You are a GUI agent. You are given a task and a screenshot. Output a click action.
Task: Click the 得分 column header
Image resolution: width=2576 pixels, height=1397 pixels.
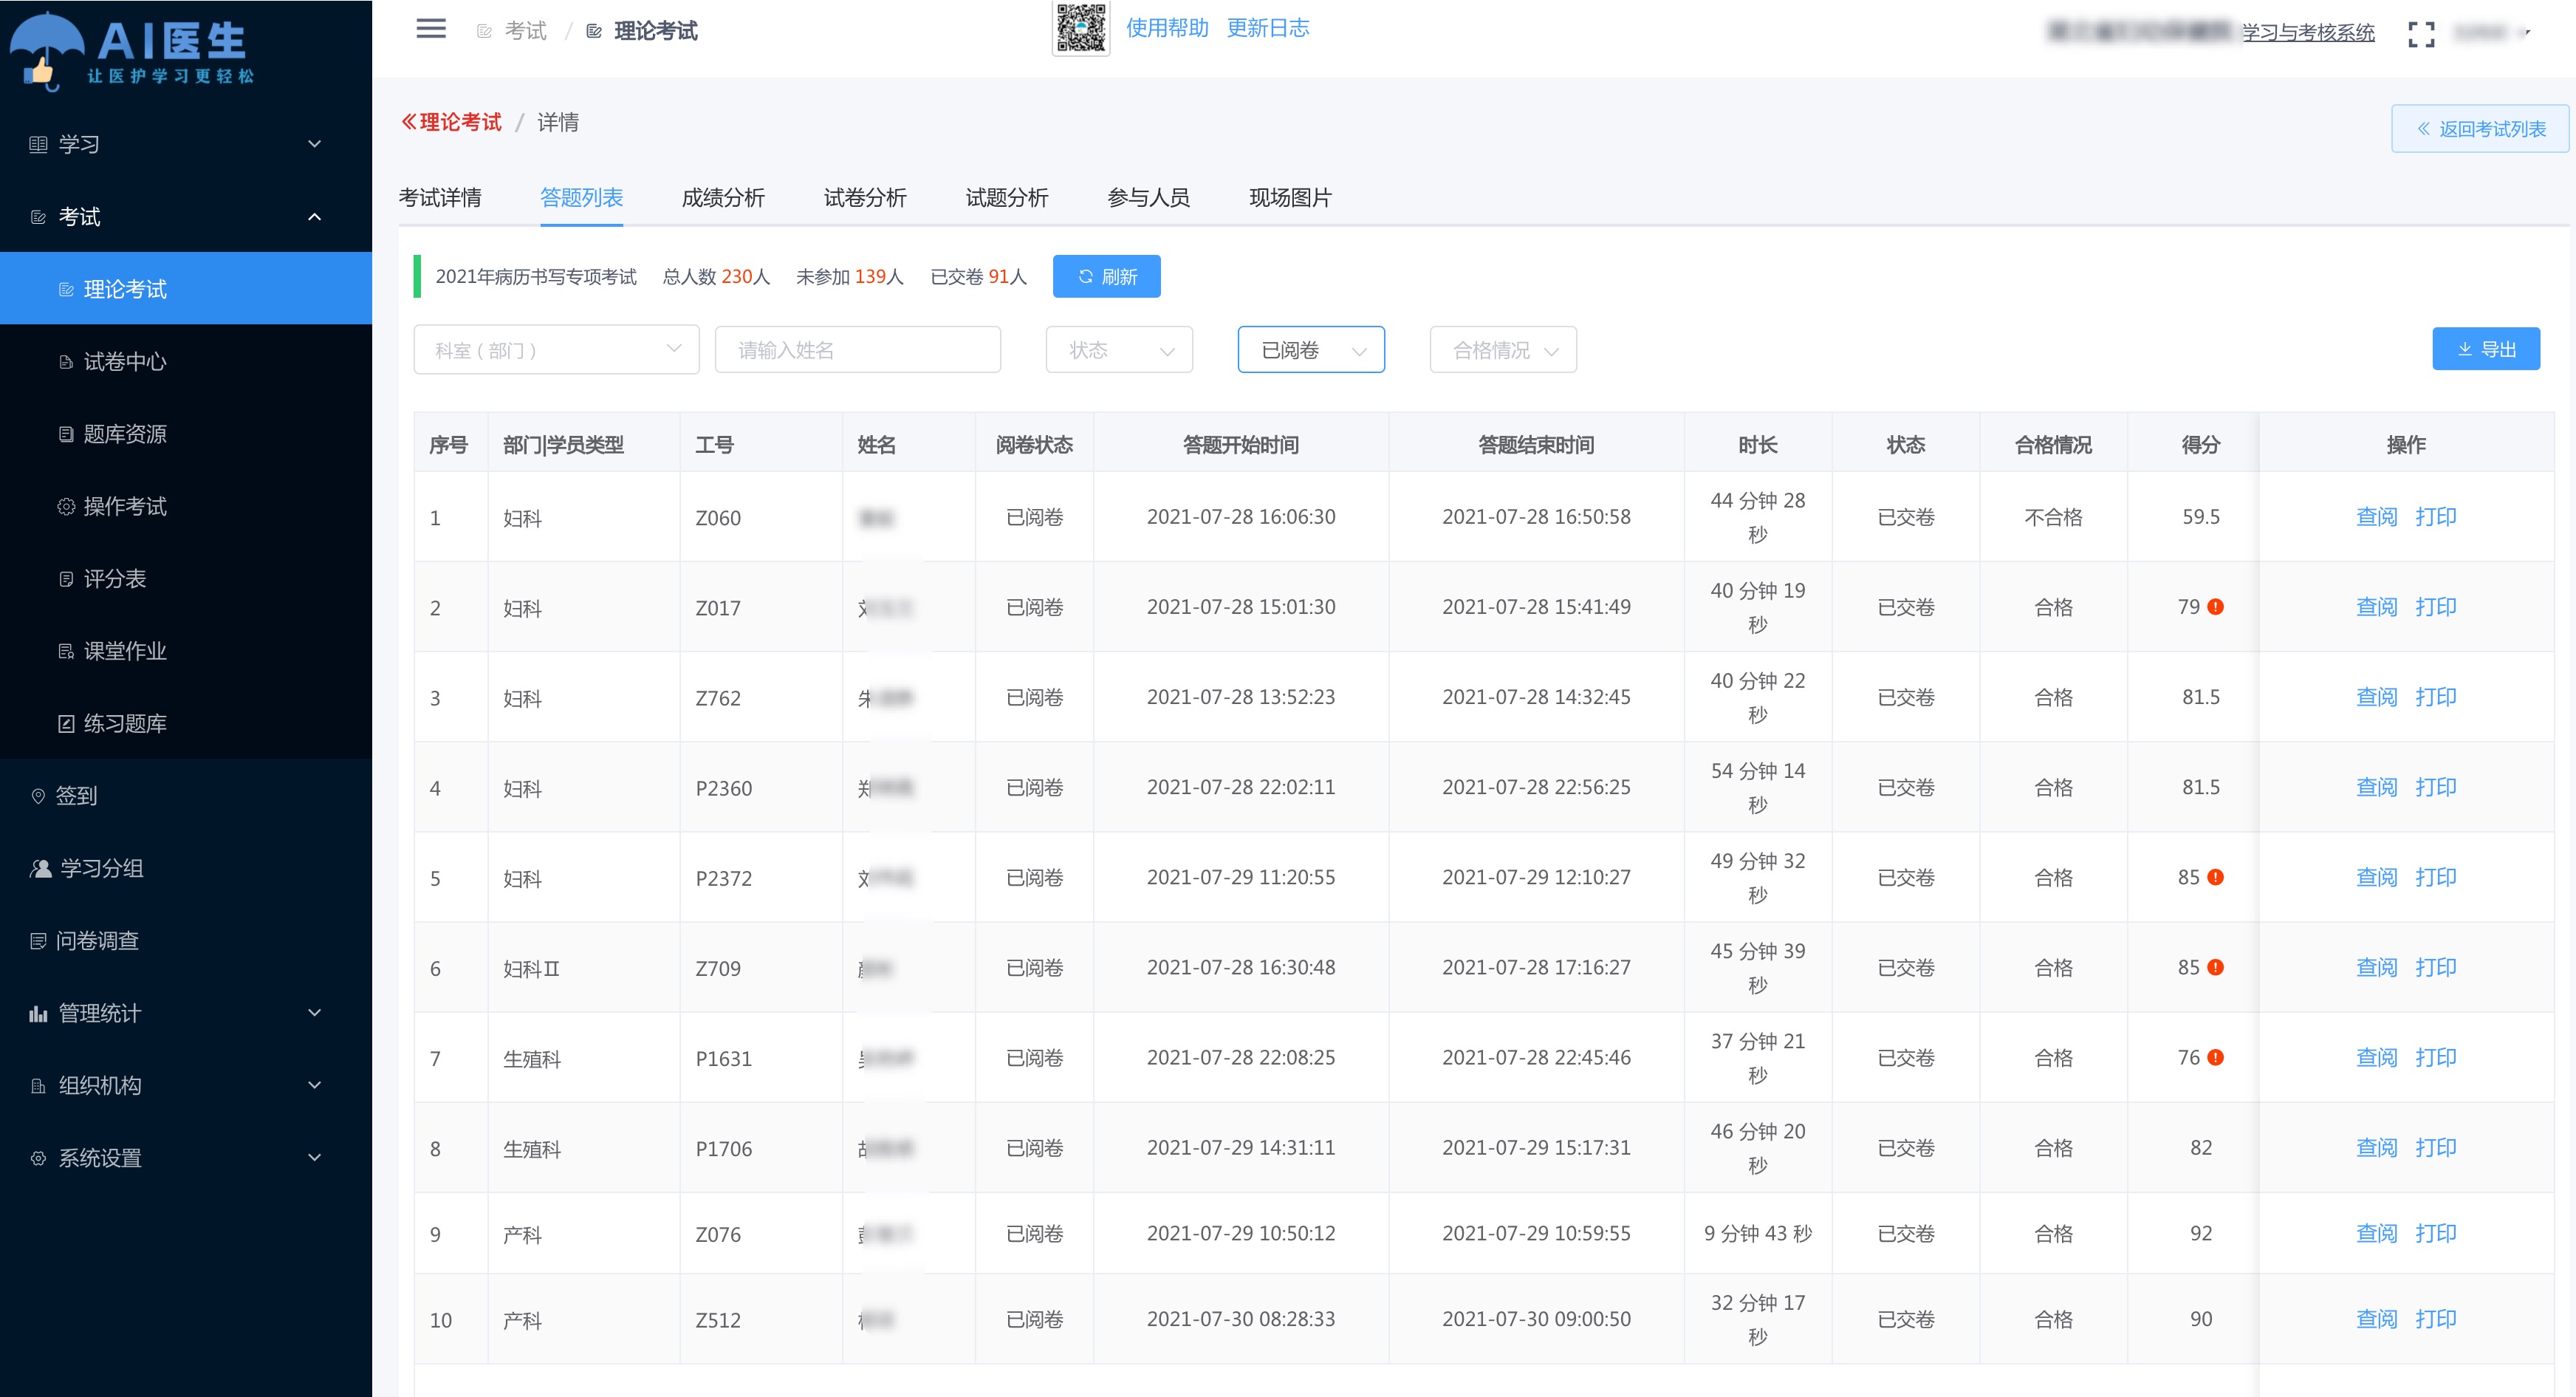tap(2200, 445)
